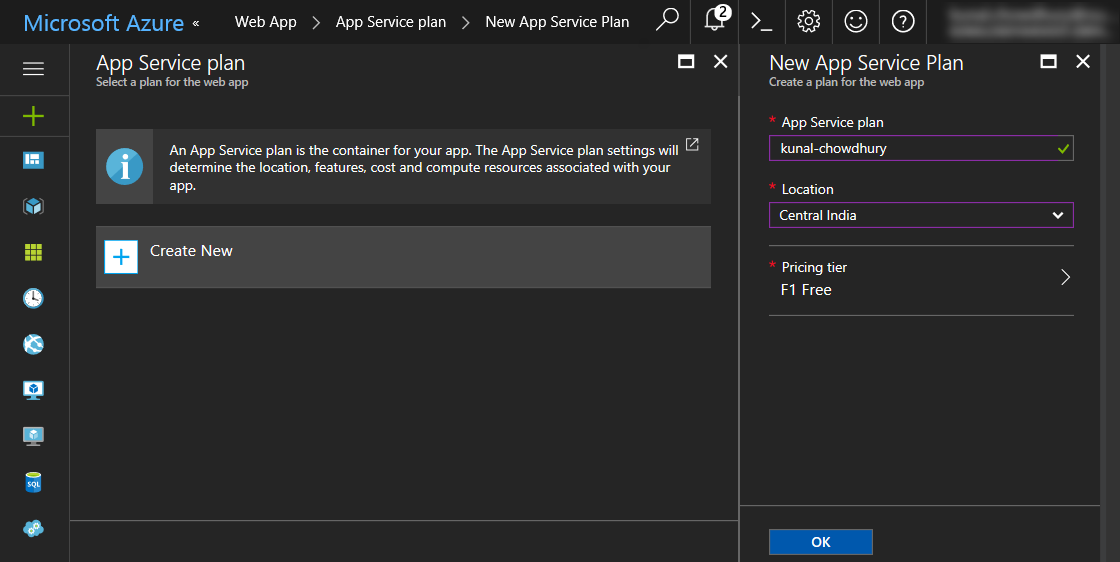Image resolution: width=1120 pixels, height=562 pixels.
Task: Click the feedback smiley icon
Action: pyautogui.click(x=856, y=21)
